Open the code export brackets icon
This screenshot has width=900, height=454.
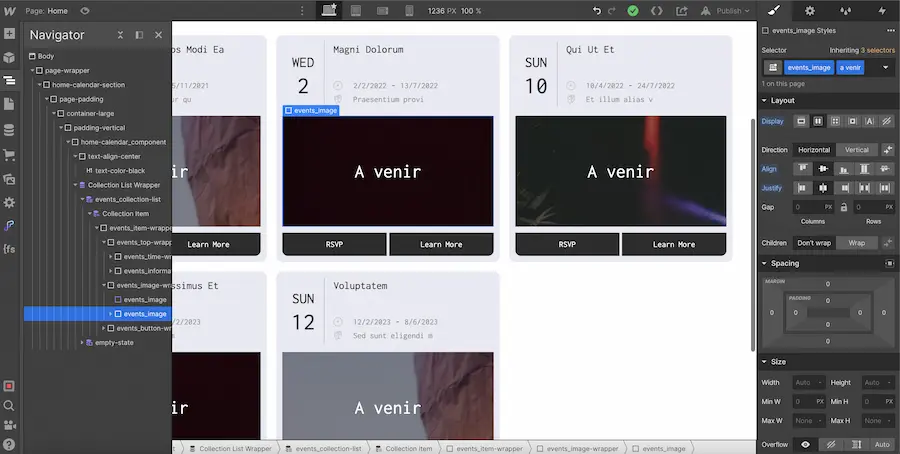[x=657, y=11]
